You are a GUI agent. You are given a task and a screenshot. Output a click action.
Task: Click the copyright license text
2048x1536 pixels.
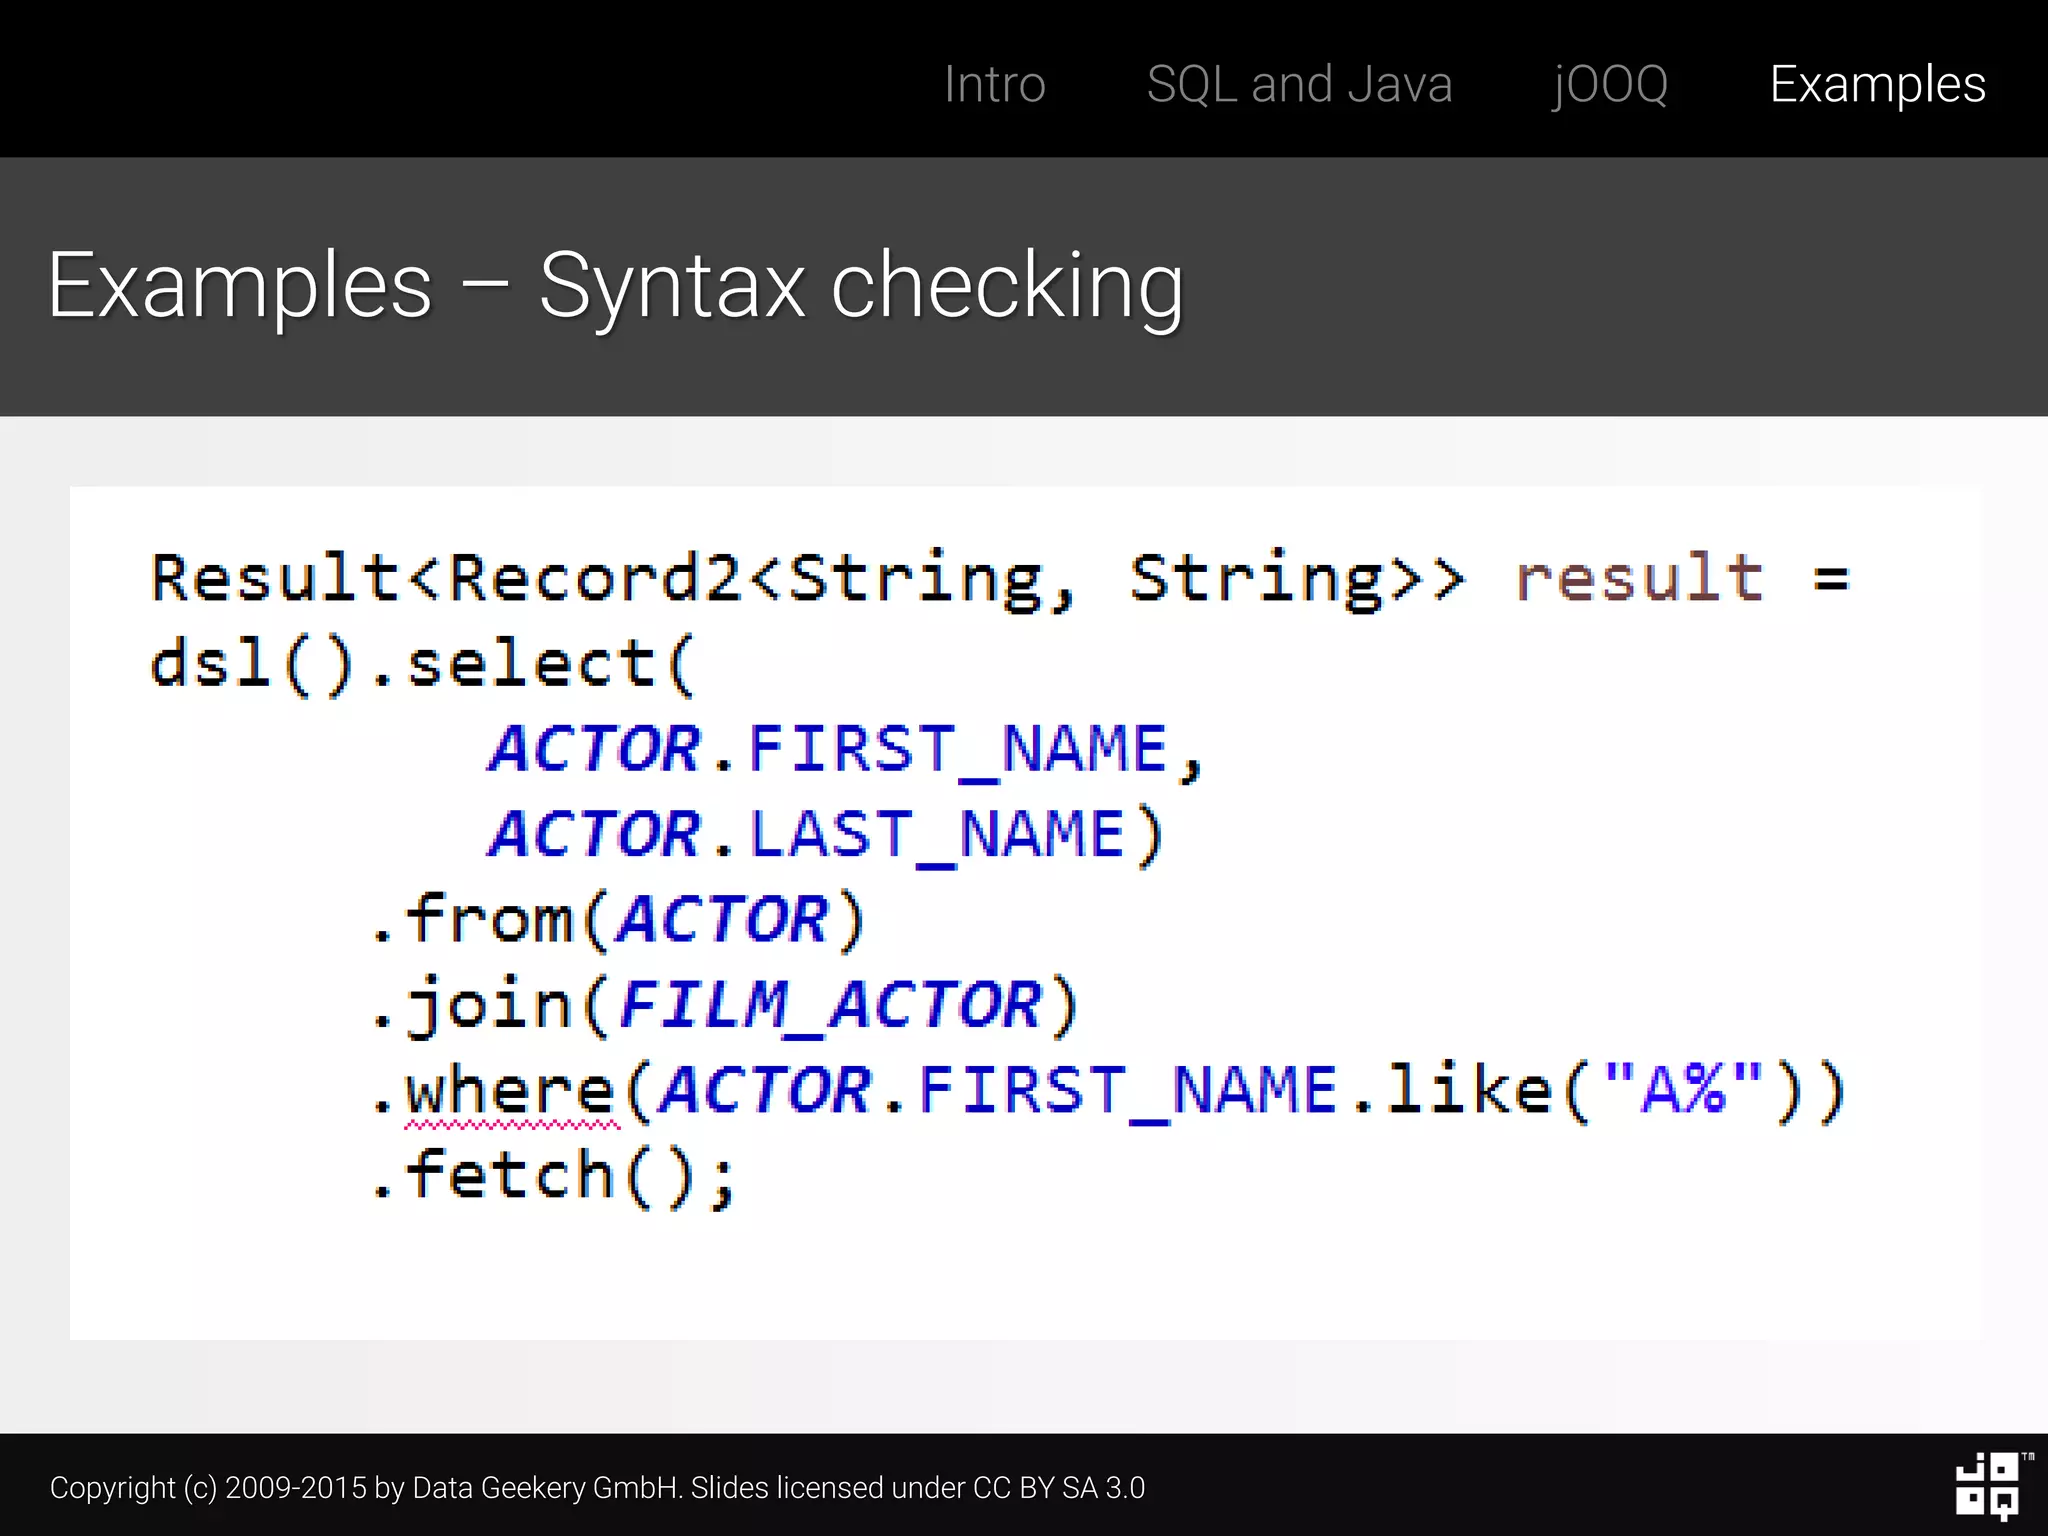click(x=597, y=1488)
